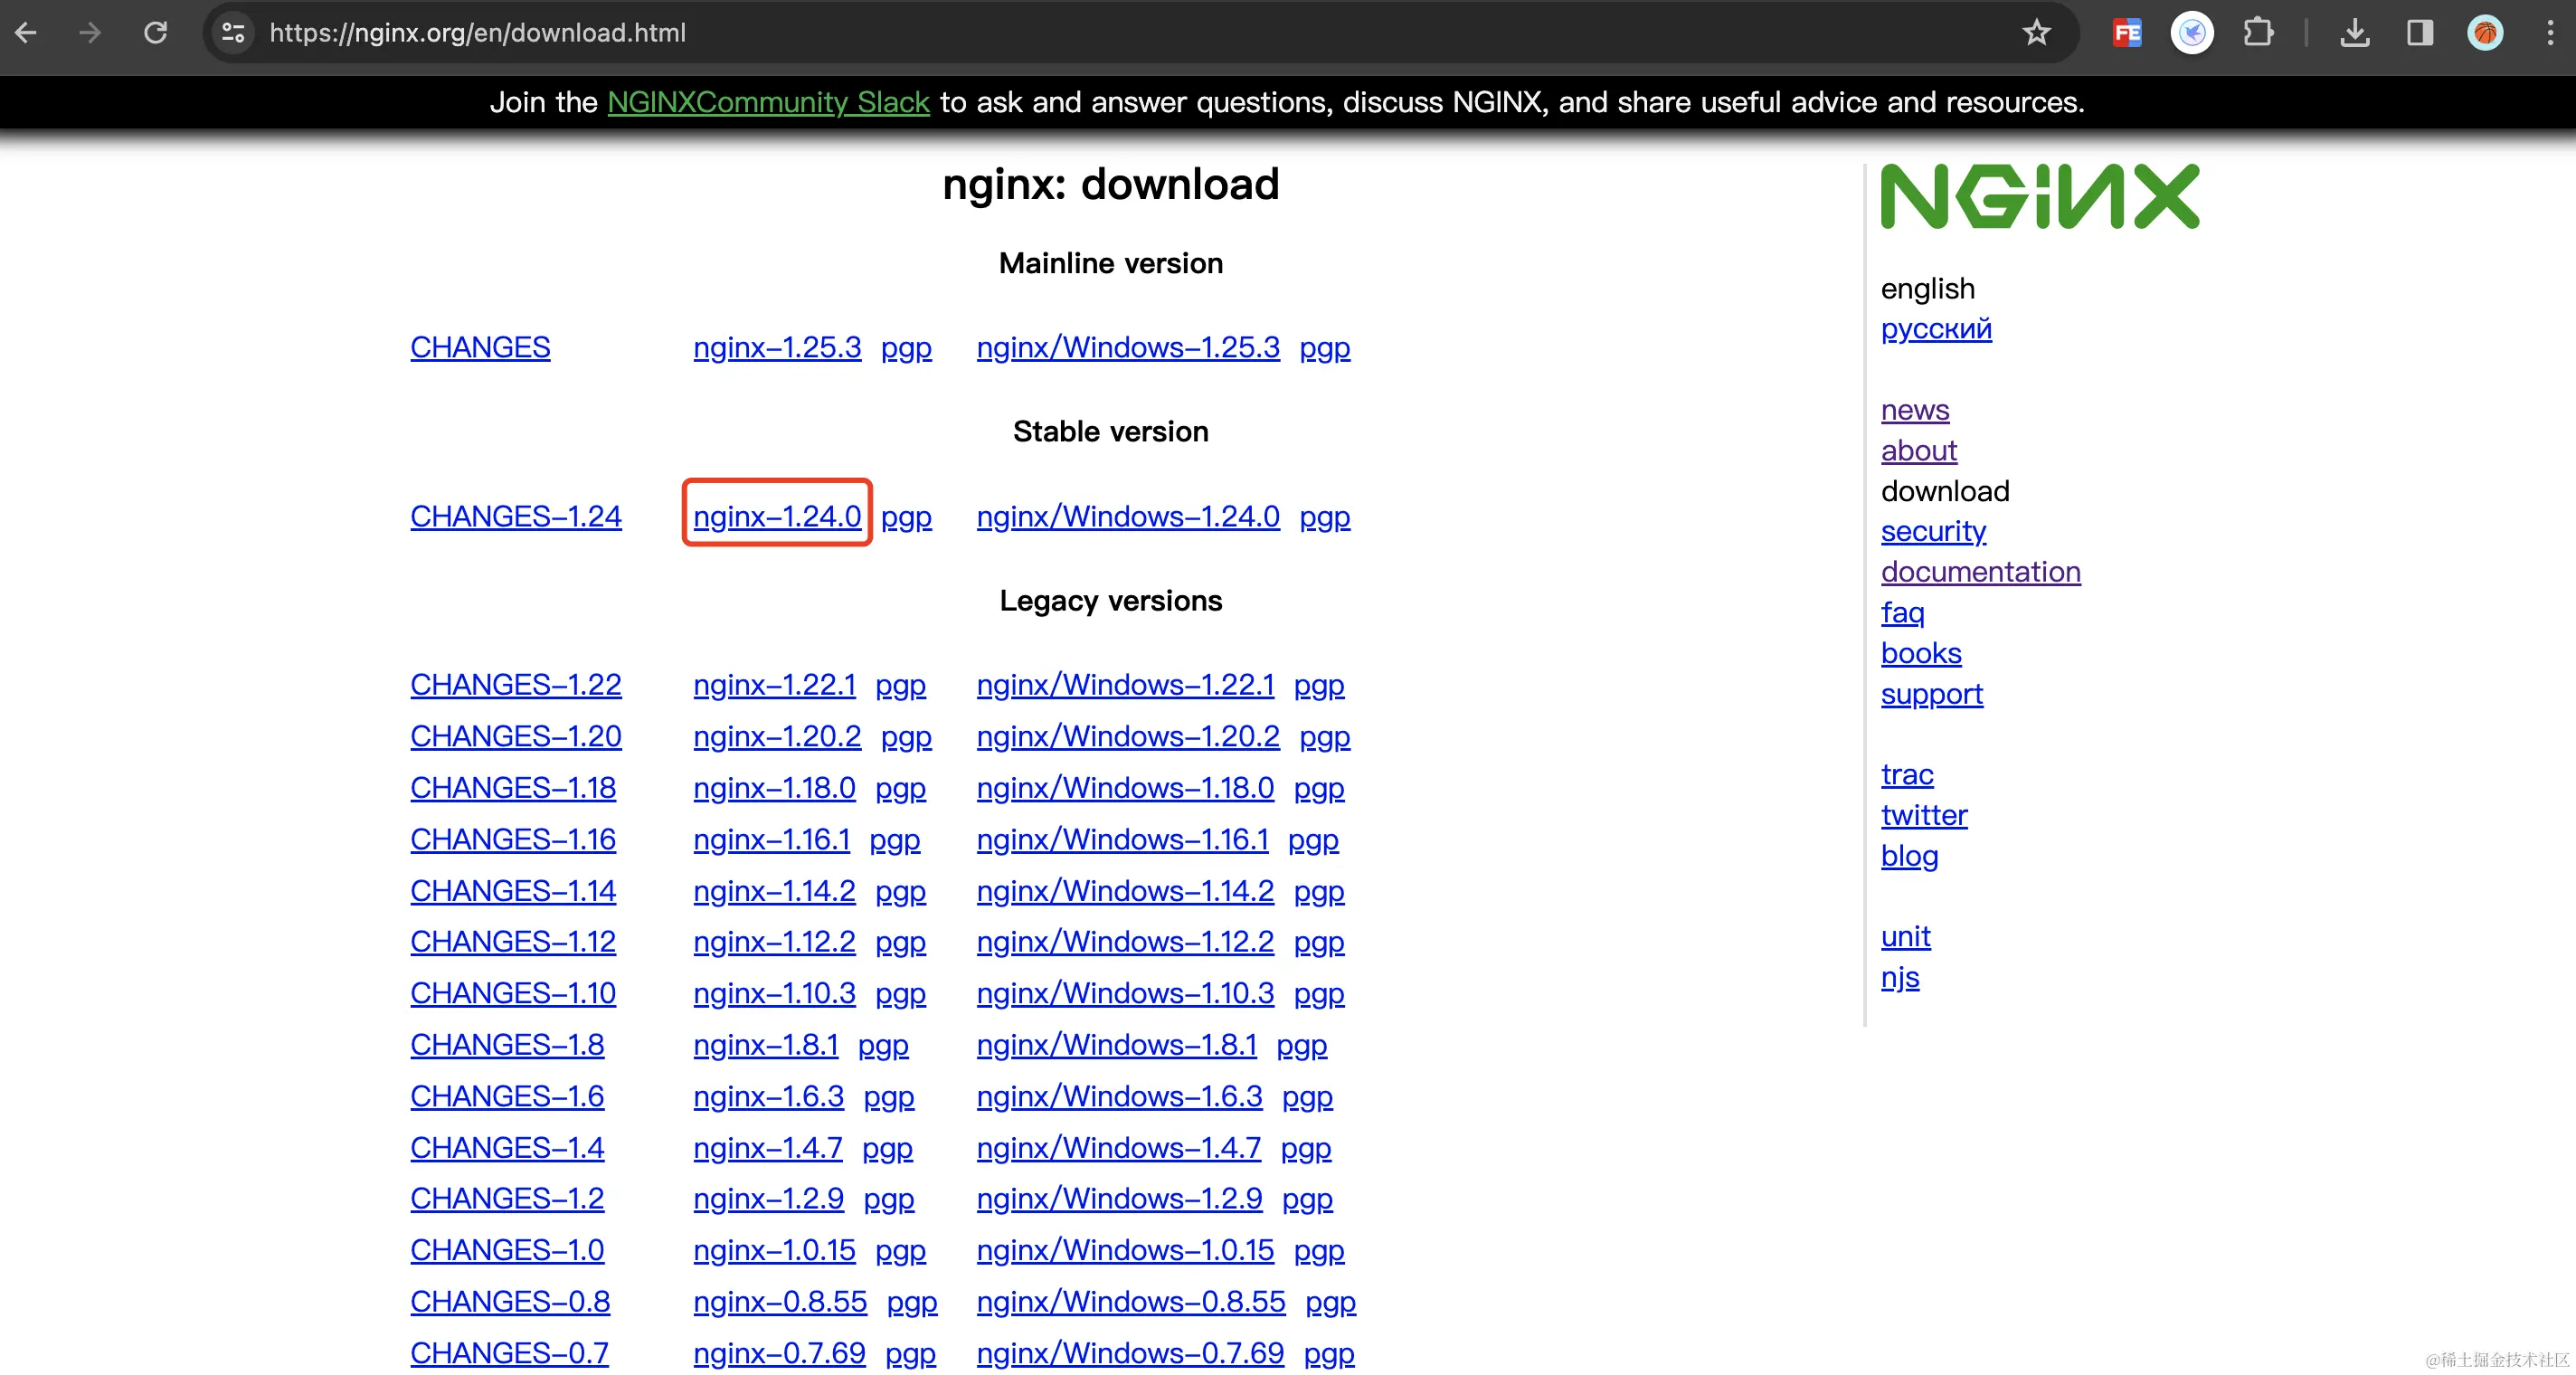This screenshot has height=1375, width=2576.
Task: Open the Chrome extensions puzzle icon
Action: point(2259,32)
